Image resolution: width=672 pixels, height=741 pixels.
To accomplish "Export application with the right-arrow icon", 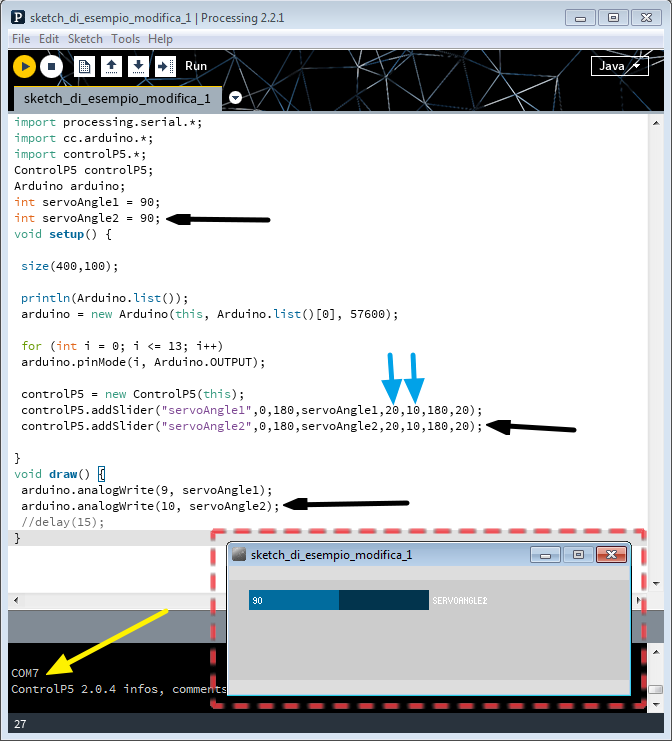I will [x=165, y=66].
